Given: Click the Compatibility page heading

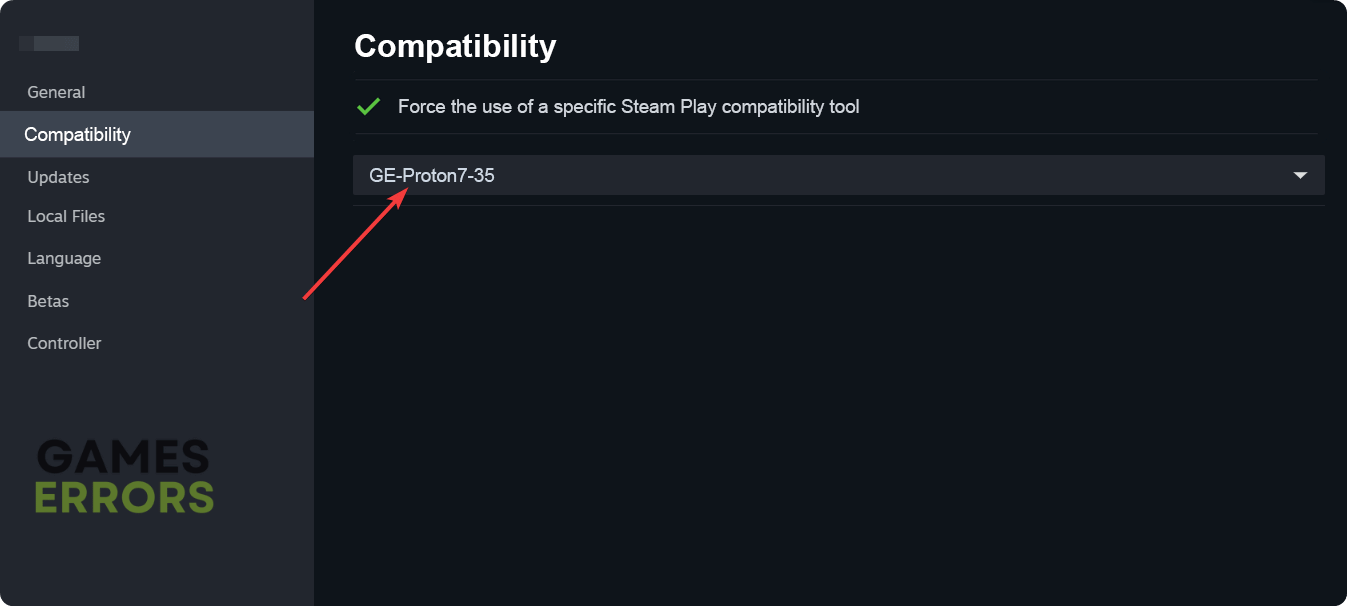Looking at the screenshot, I should tap(455, 46).
